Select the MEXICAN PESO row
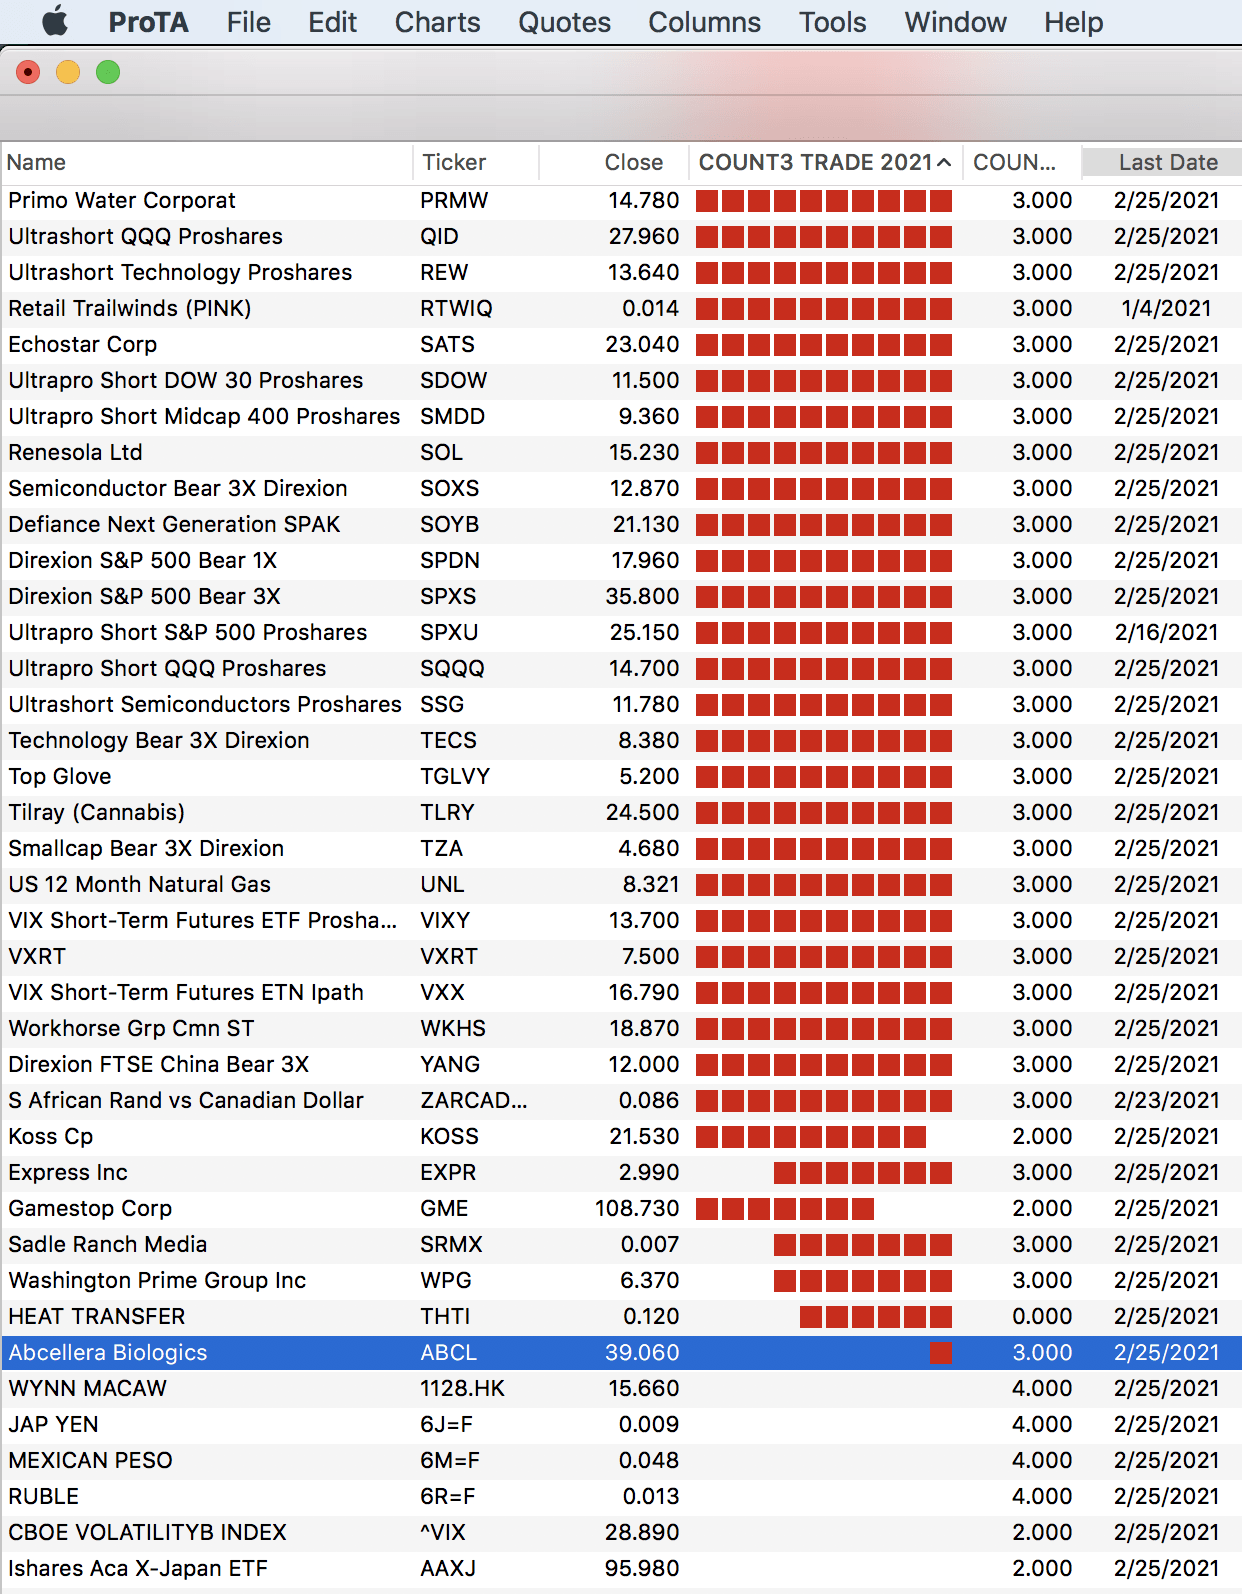Viewport: 1242px width, 1594px height. pos(621,1460)
